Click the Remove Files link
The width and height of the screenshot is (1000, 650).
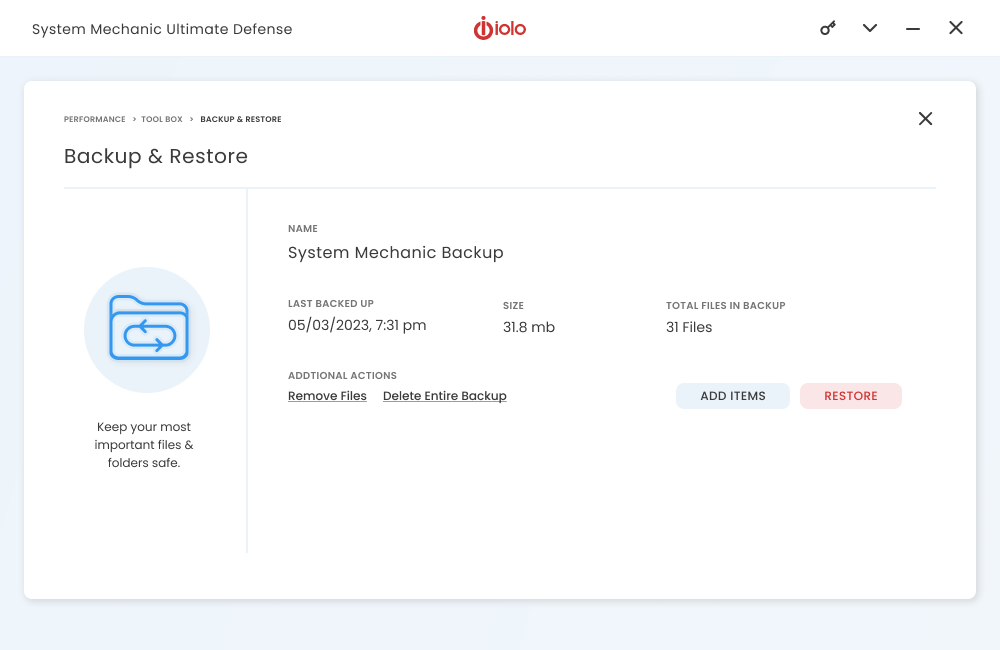coord(327,395)
